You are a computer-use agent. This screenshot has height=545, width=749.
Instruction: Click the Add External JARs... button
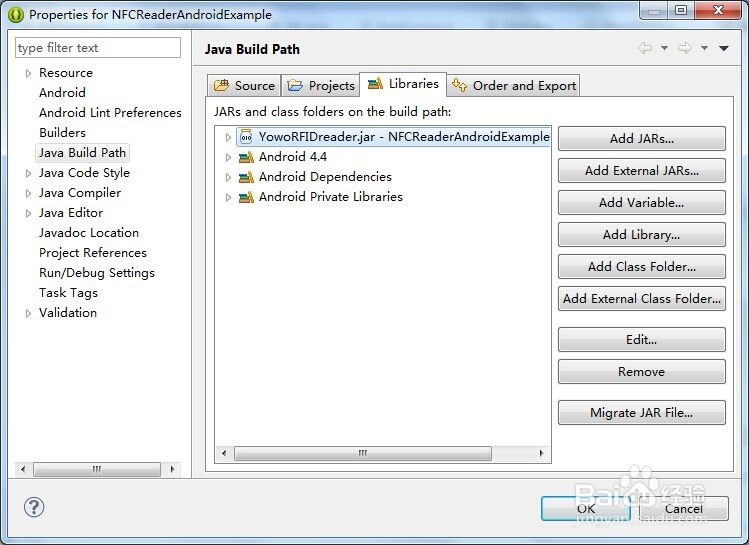point(642,171)
